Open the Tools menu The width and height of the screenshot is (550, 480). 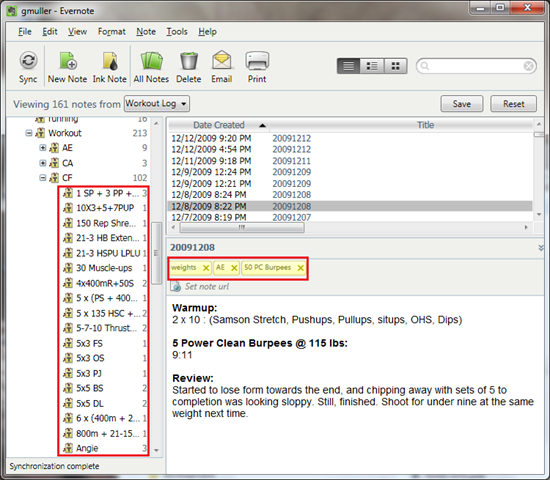click(x=177, y=32)
